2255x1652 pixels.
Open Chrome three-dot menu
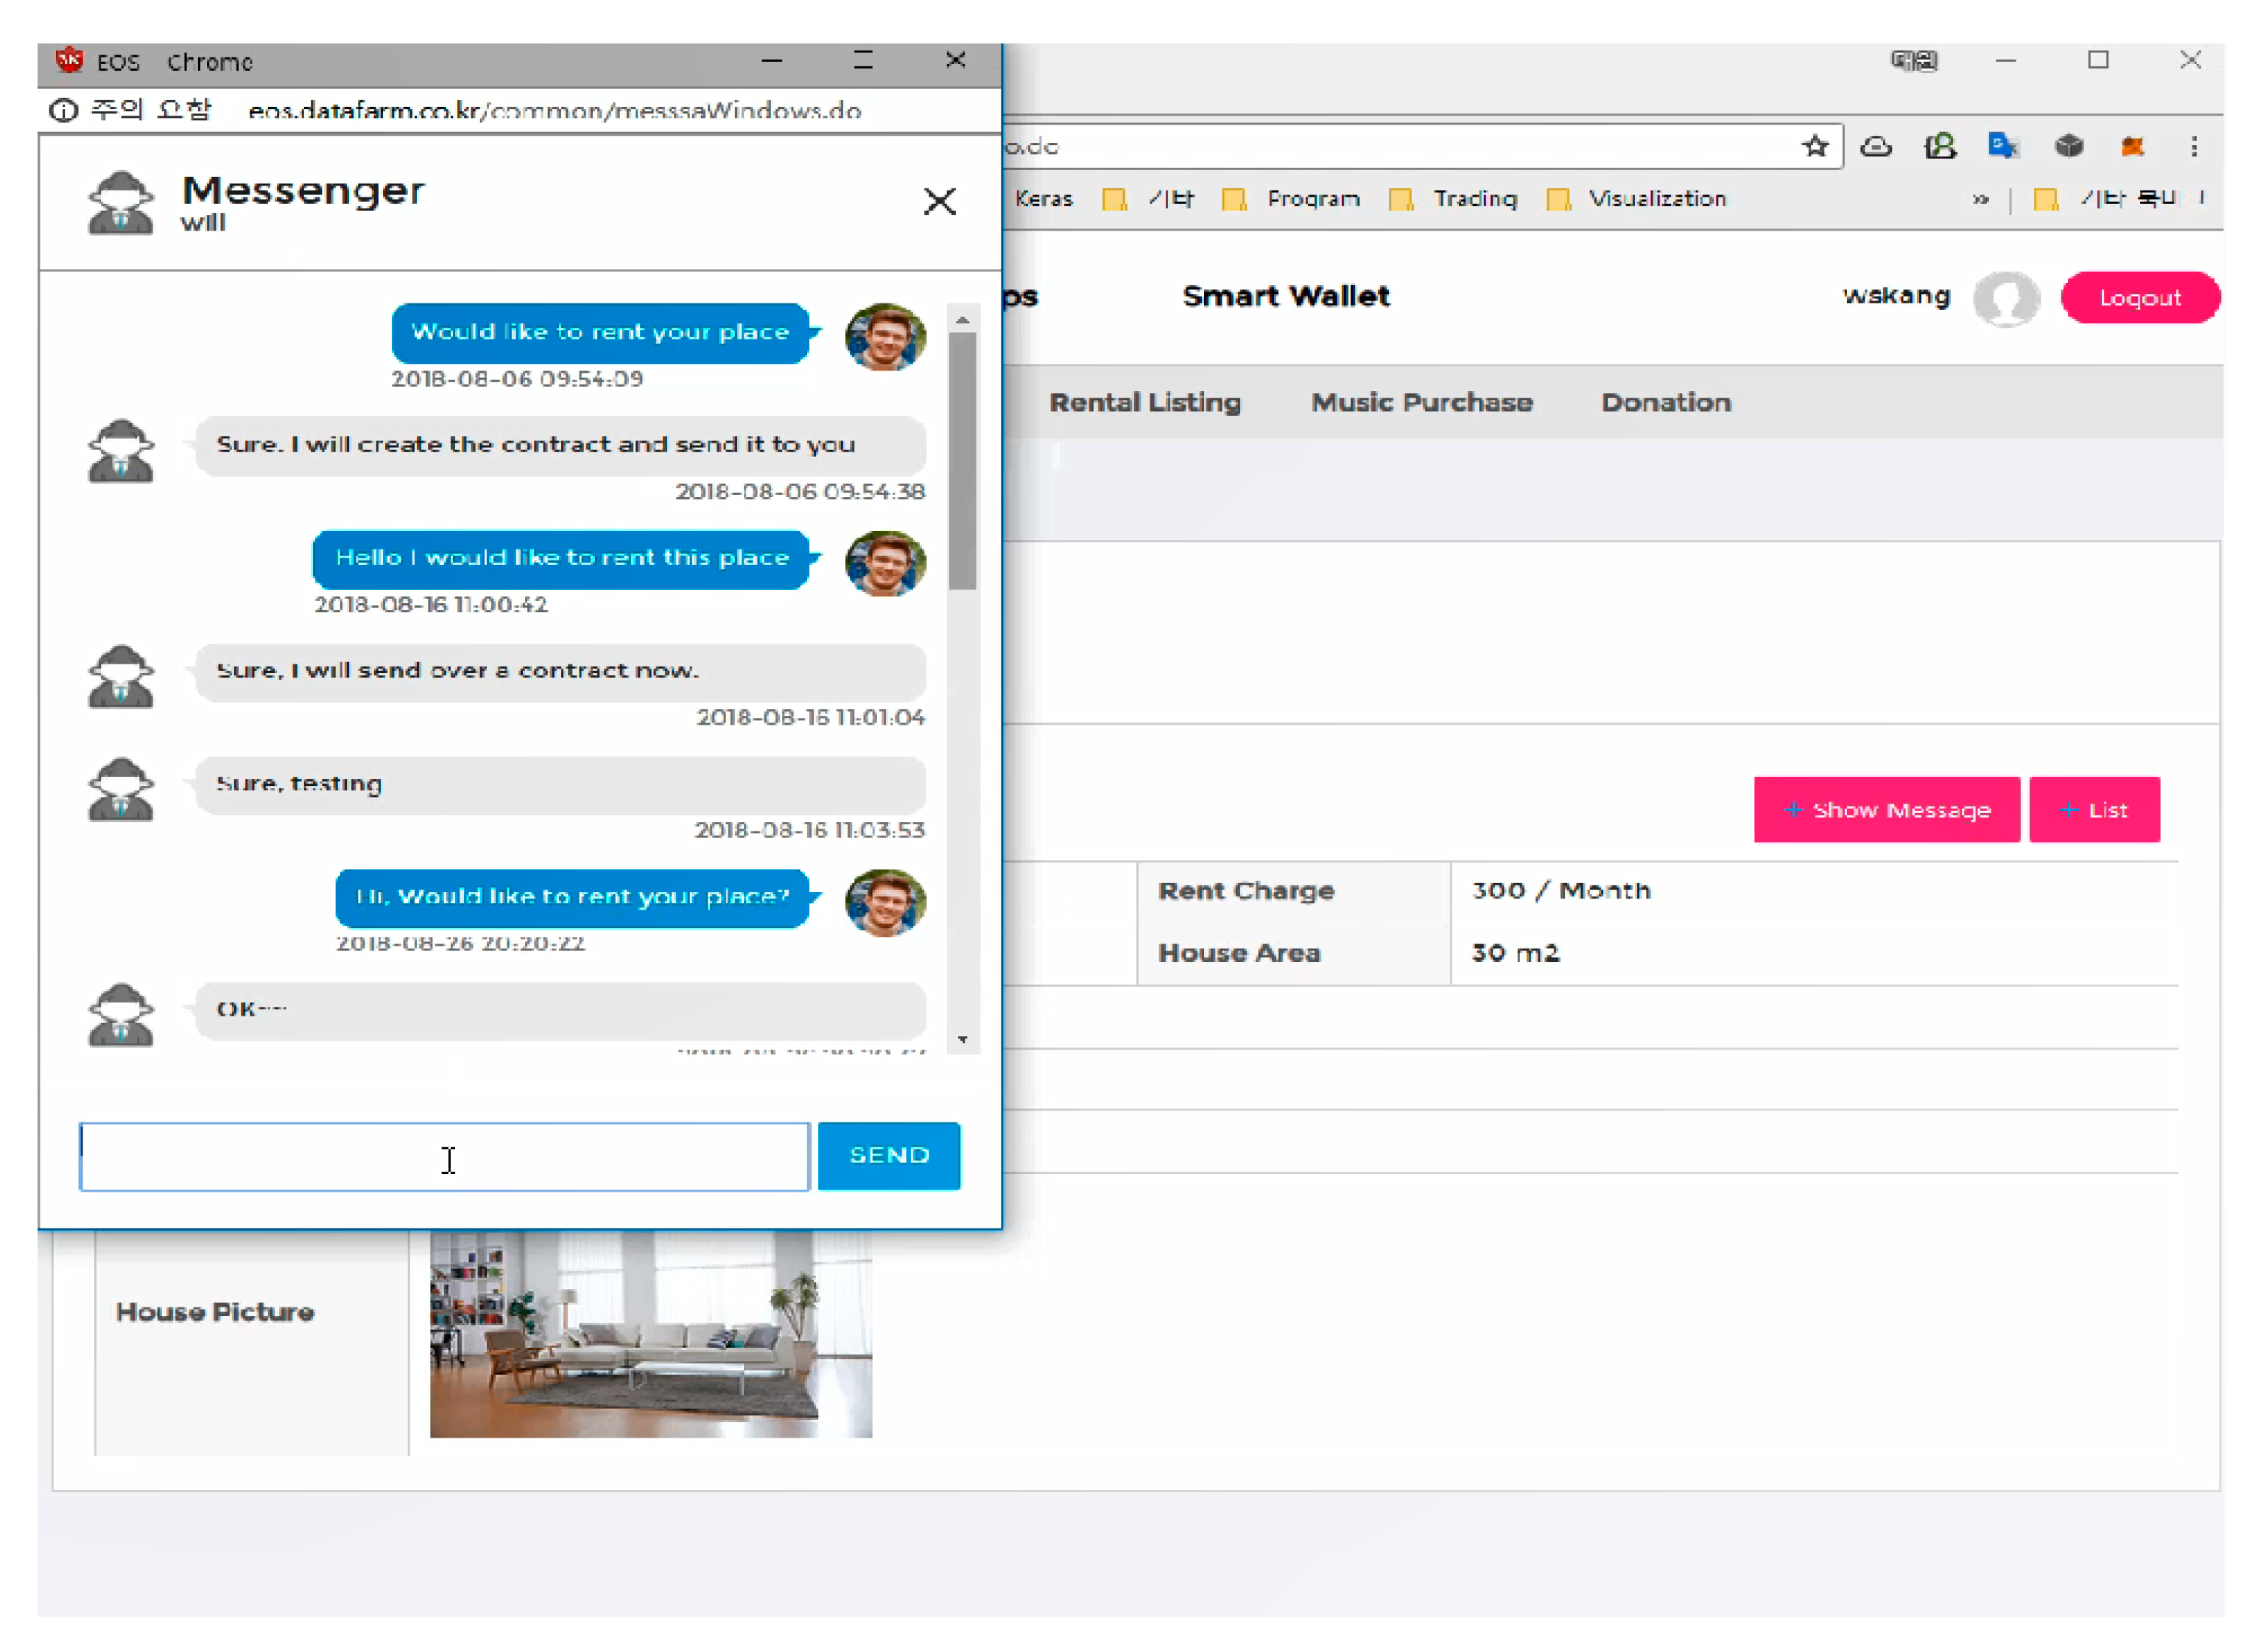click(2193, 147)
